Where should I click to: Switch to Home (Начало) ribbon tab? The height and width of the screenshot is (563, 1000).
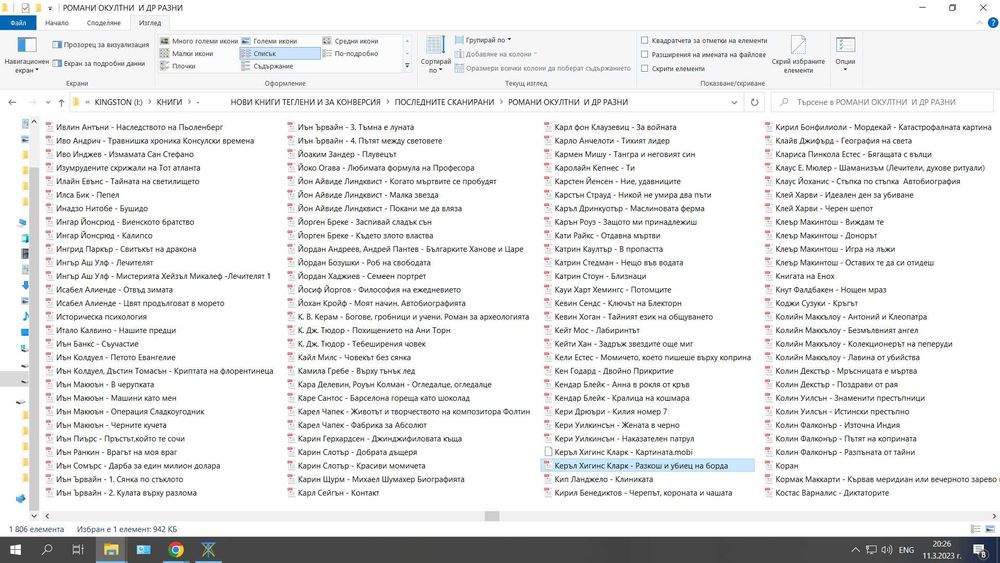coord(57,22)
